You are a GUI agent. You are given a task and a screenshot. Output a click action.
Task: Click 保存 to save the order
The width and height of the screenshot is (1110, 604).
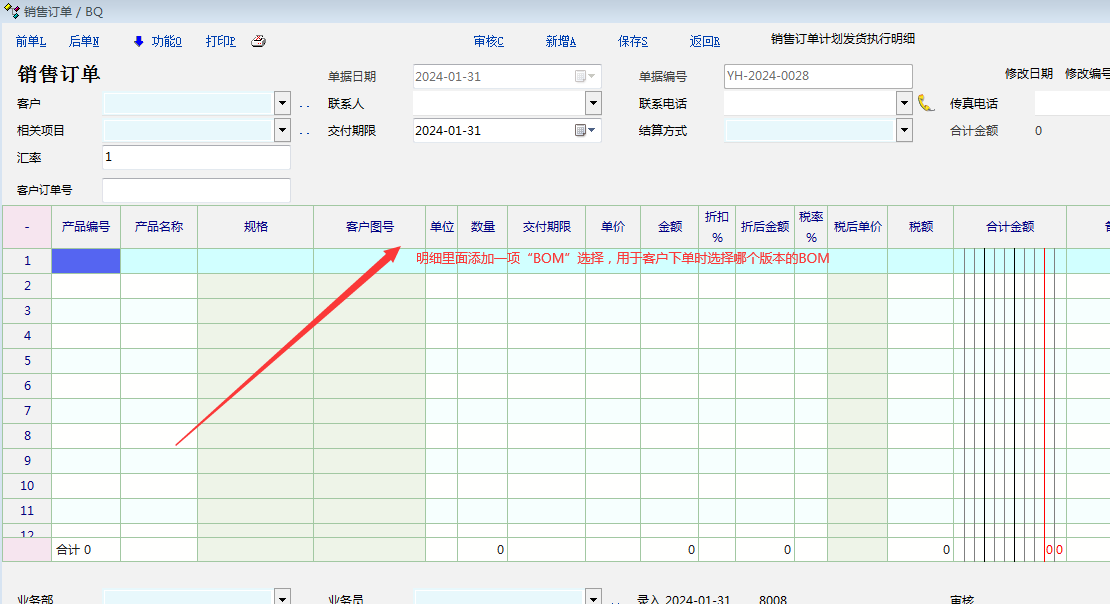632,42
